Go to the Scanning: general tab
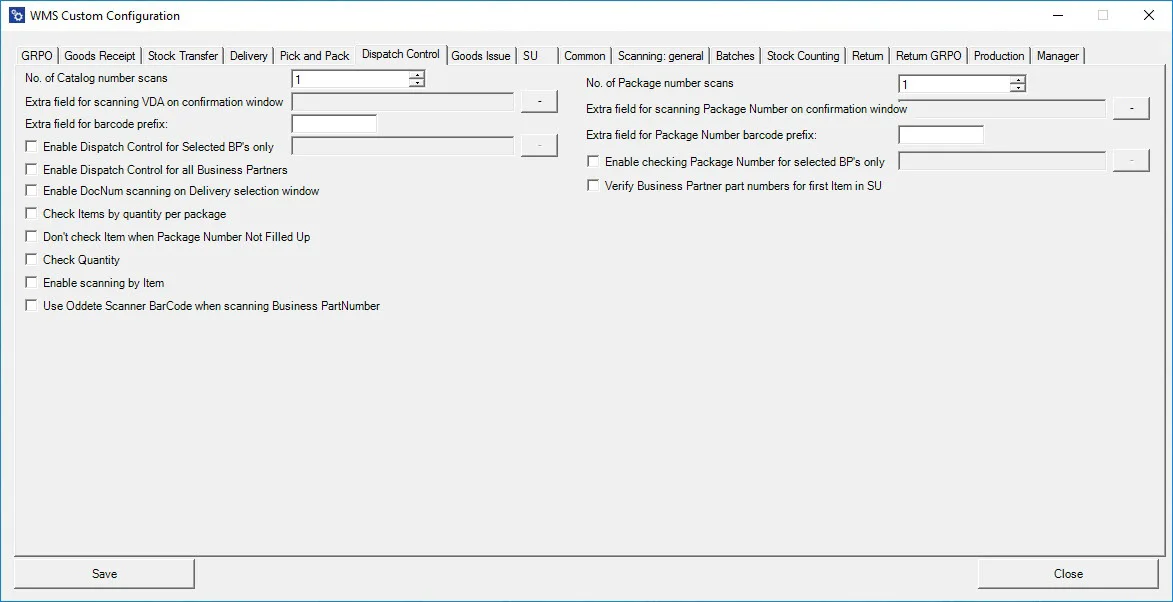Image resolution: width=1173 pixels, height=602 pixels. [x=660, y=56]
